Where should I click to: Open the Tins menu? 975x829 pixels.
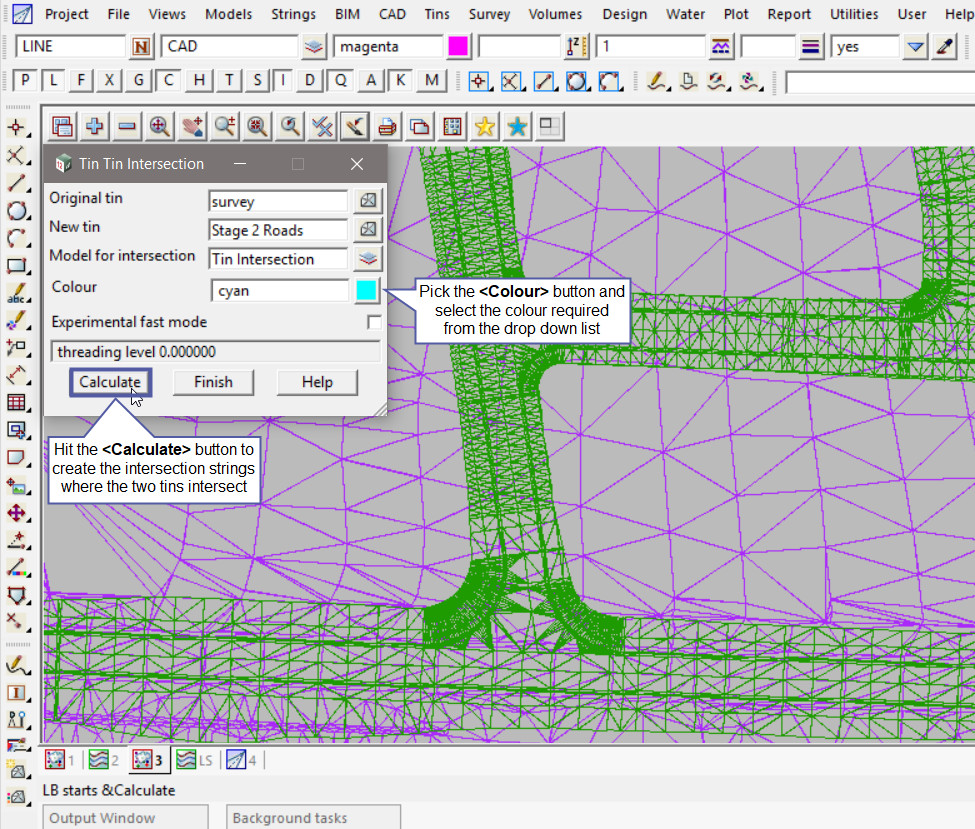click(x=436, y=14)
